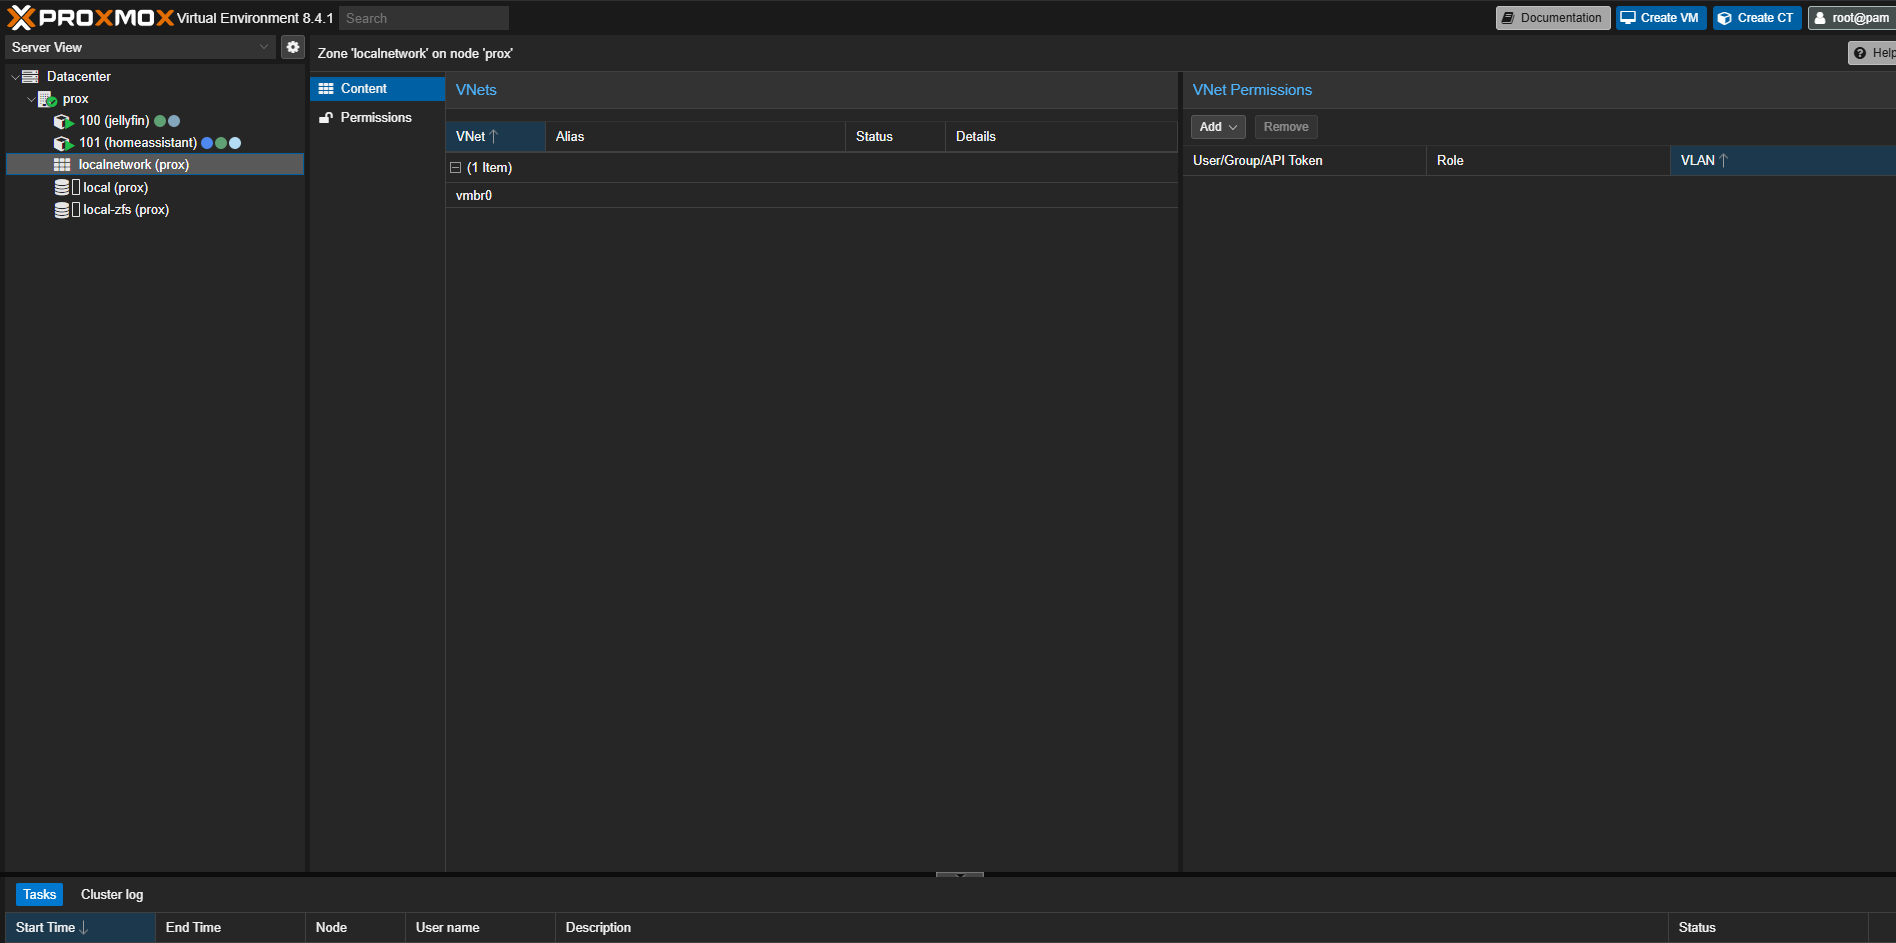
Task: Click the Create CT cube icon
Action: pos(1725,18)
